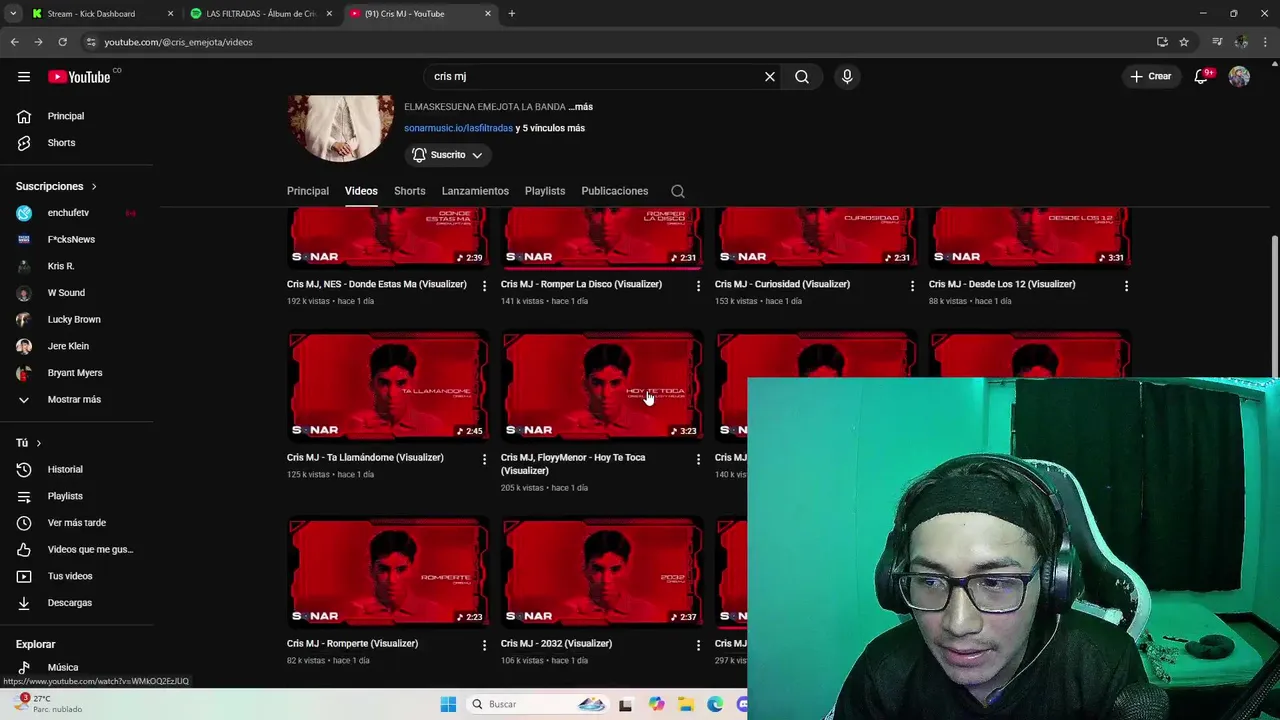The image size is (1280, 720).
Task: Reload the page in browser toolbar
Action: [x=62, y=42]
